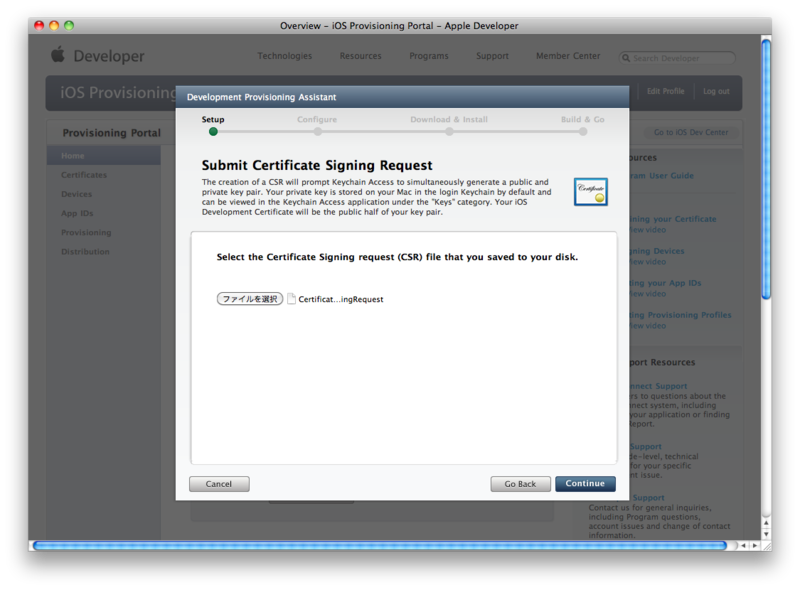Click the search magnifier icon

click(626, 58)
